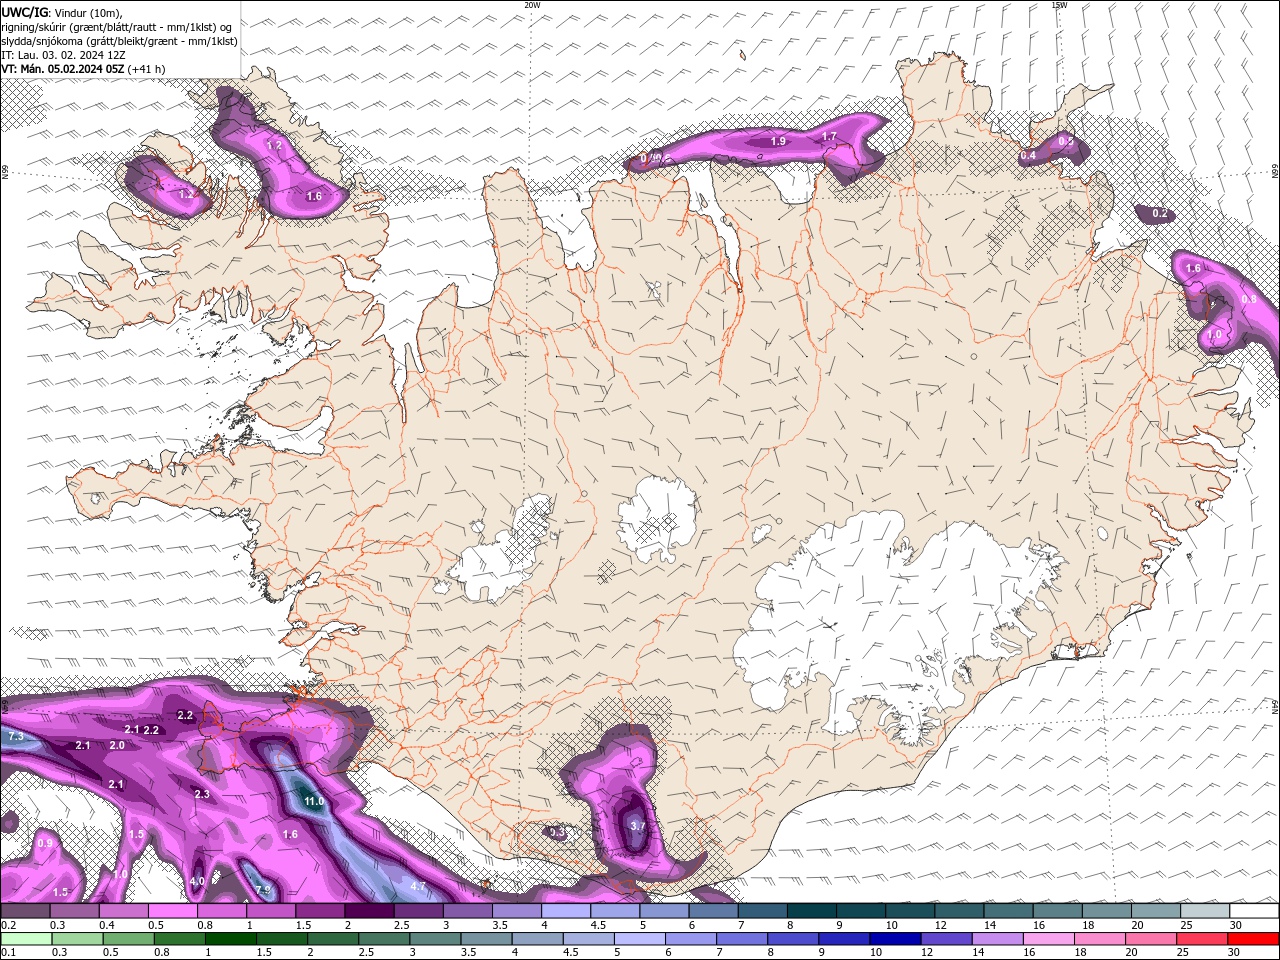Click the 'rigning/skúrir (grænt/blátt/rautt' header line
The image size is (1280, 960).
point(117,26)
